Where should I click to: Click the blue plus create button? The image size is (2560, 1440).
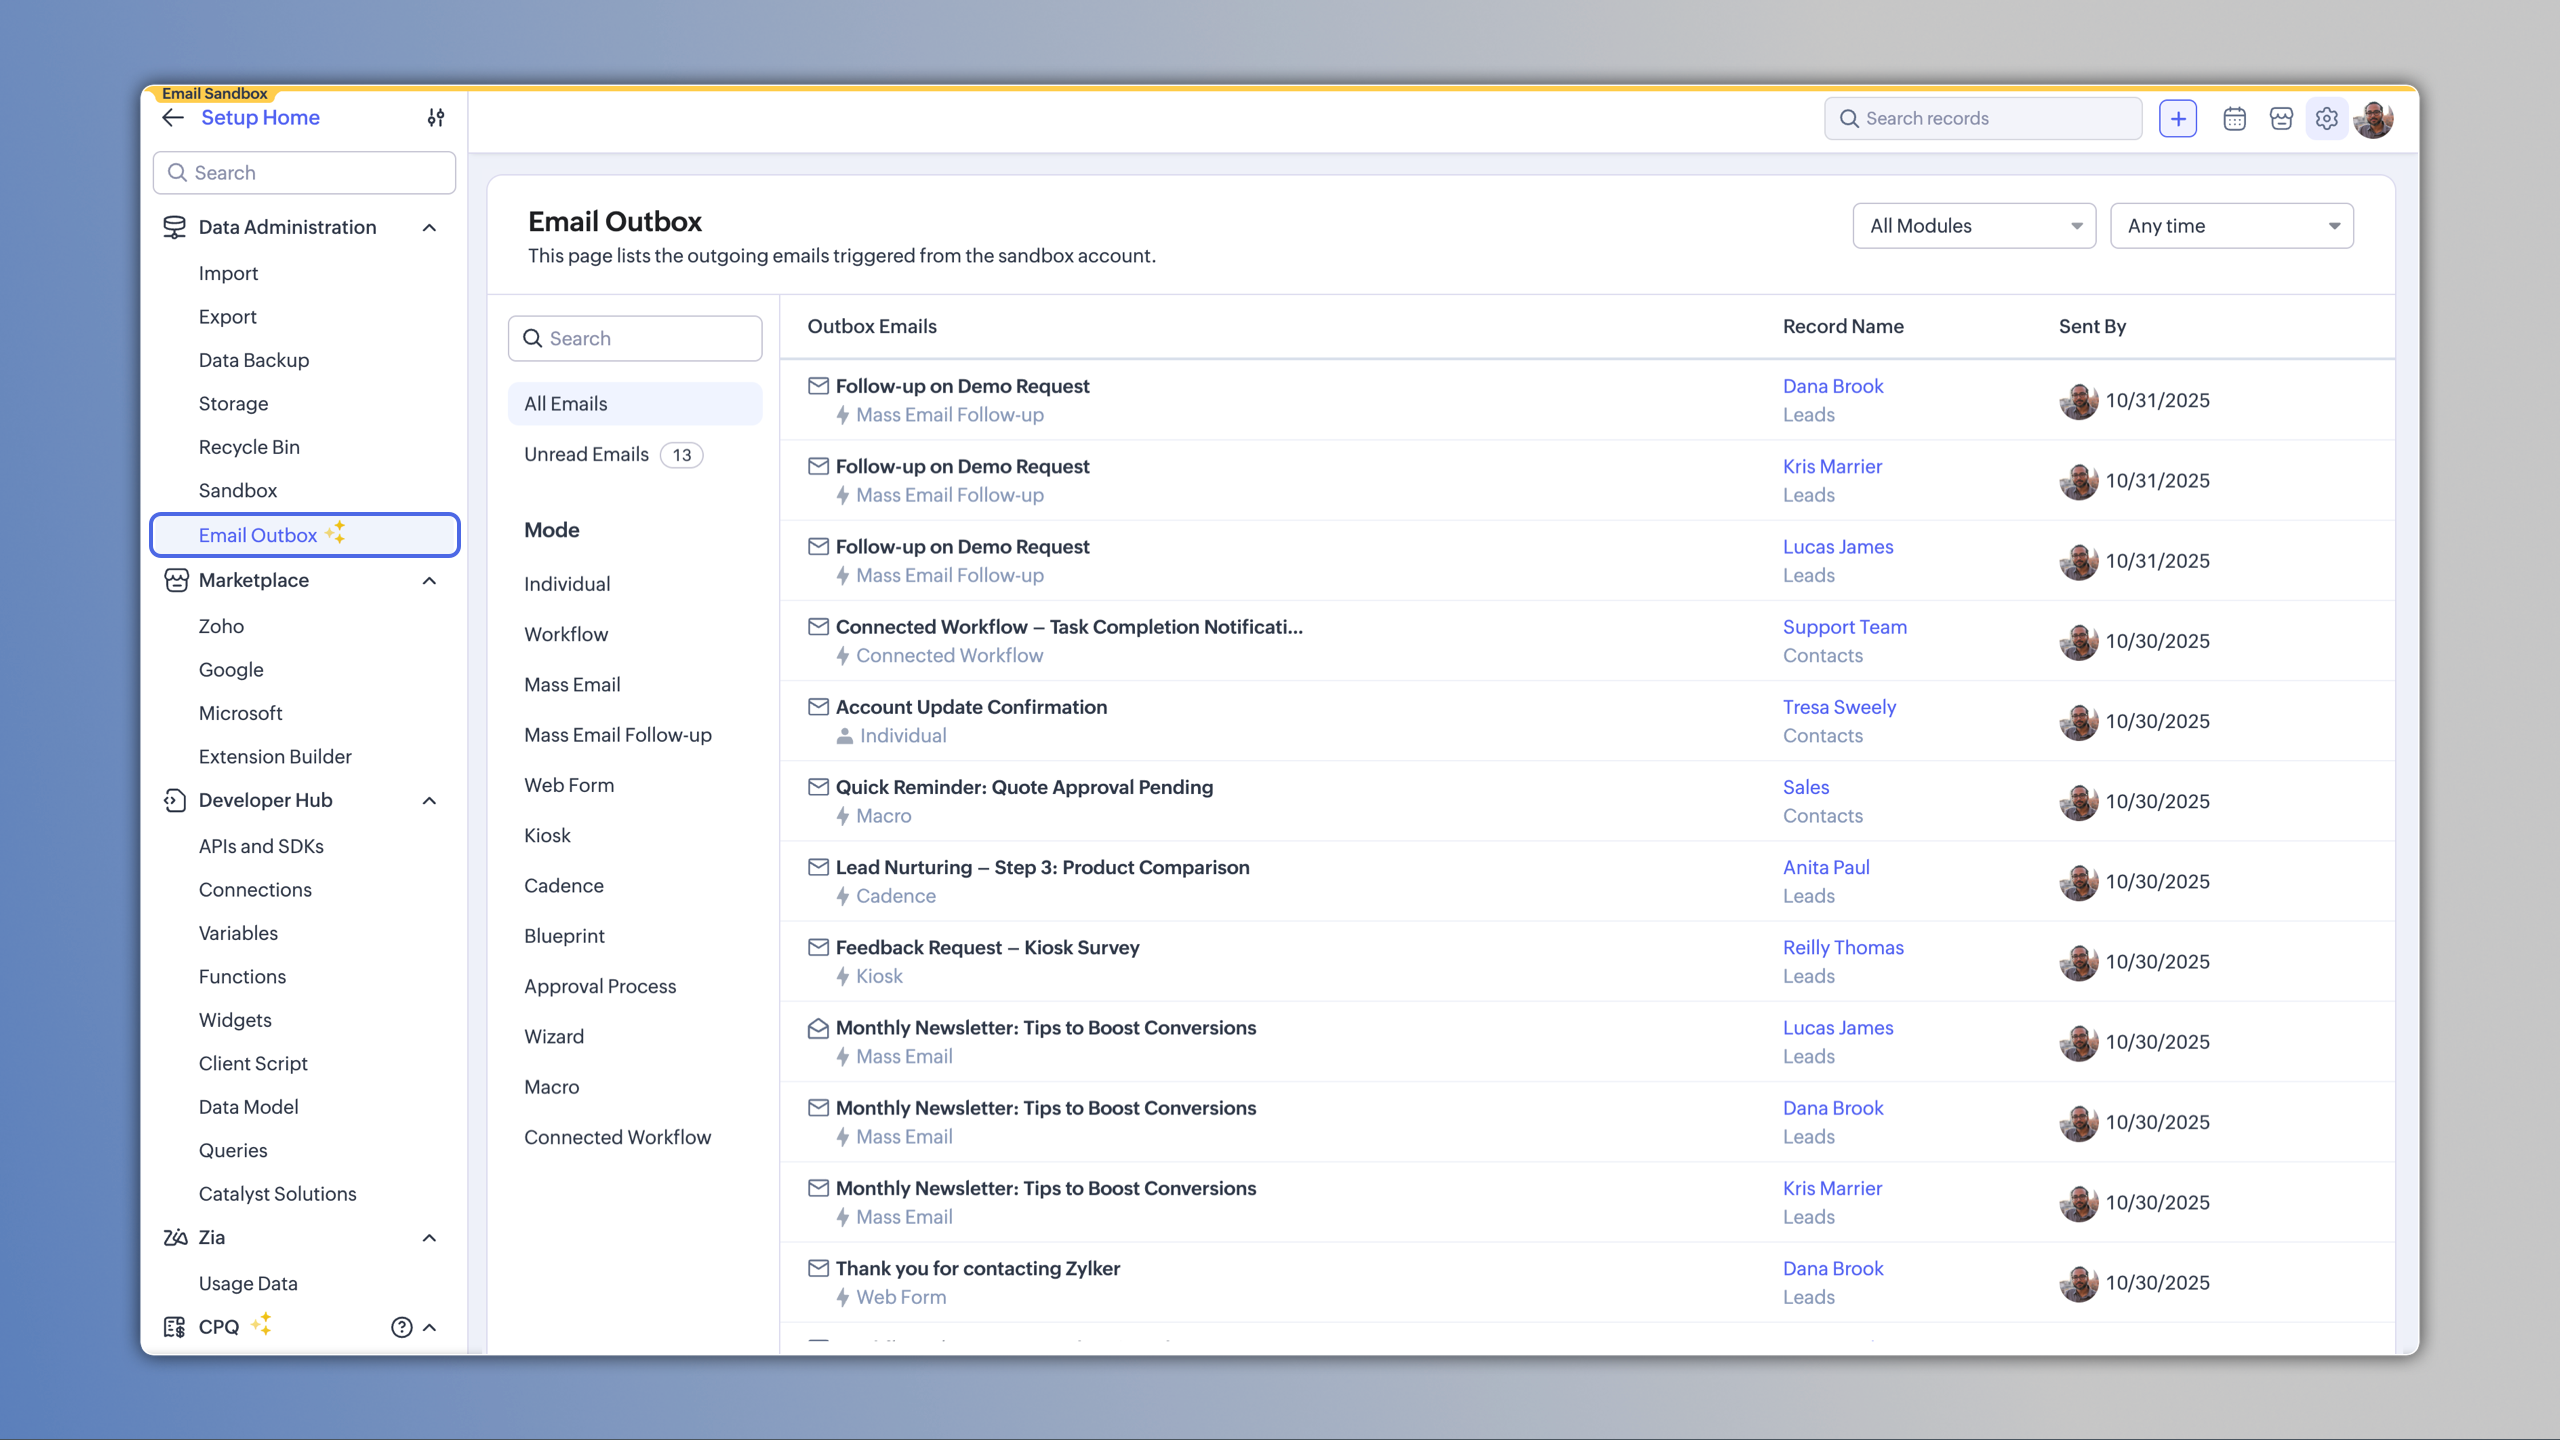pos(2177,119)
